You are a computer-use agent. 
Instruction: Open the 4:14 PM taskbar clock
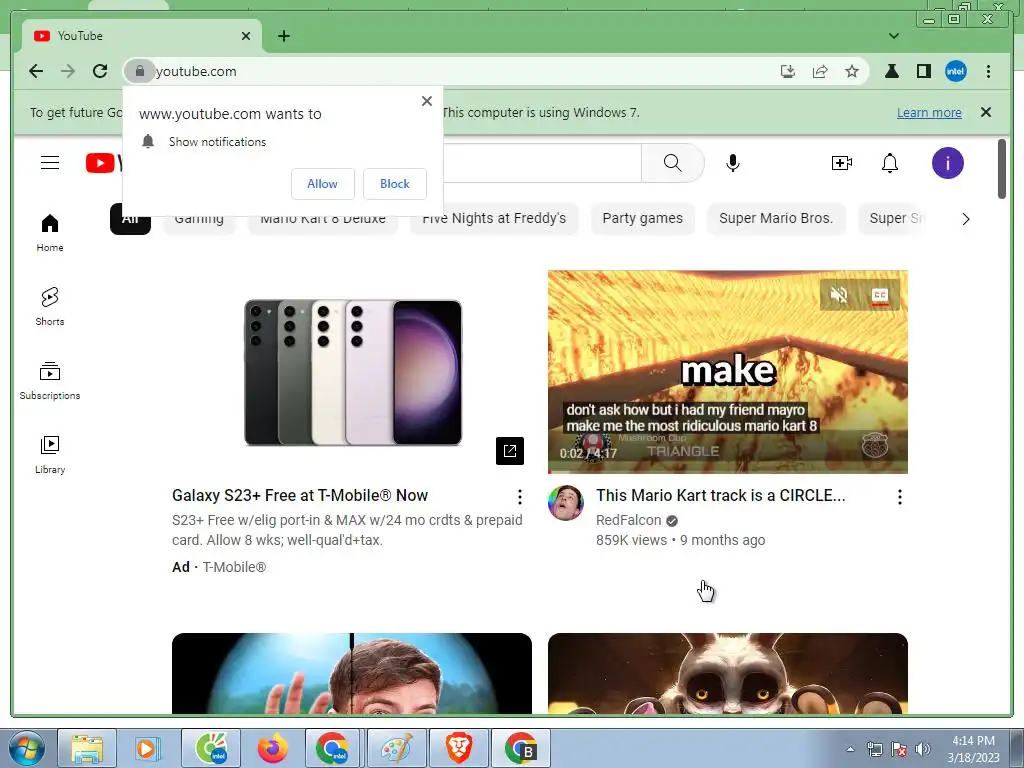pyautogui.click(x=973, y=749)
